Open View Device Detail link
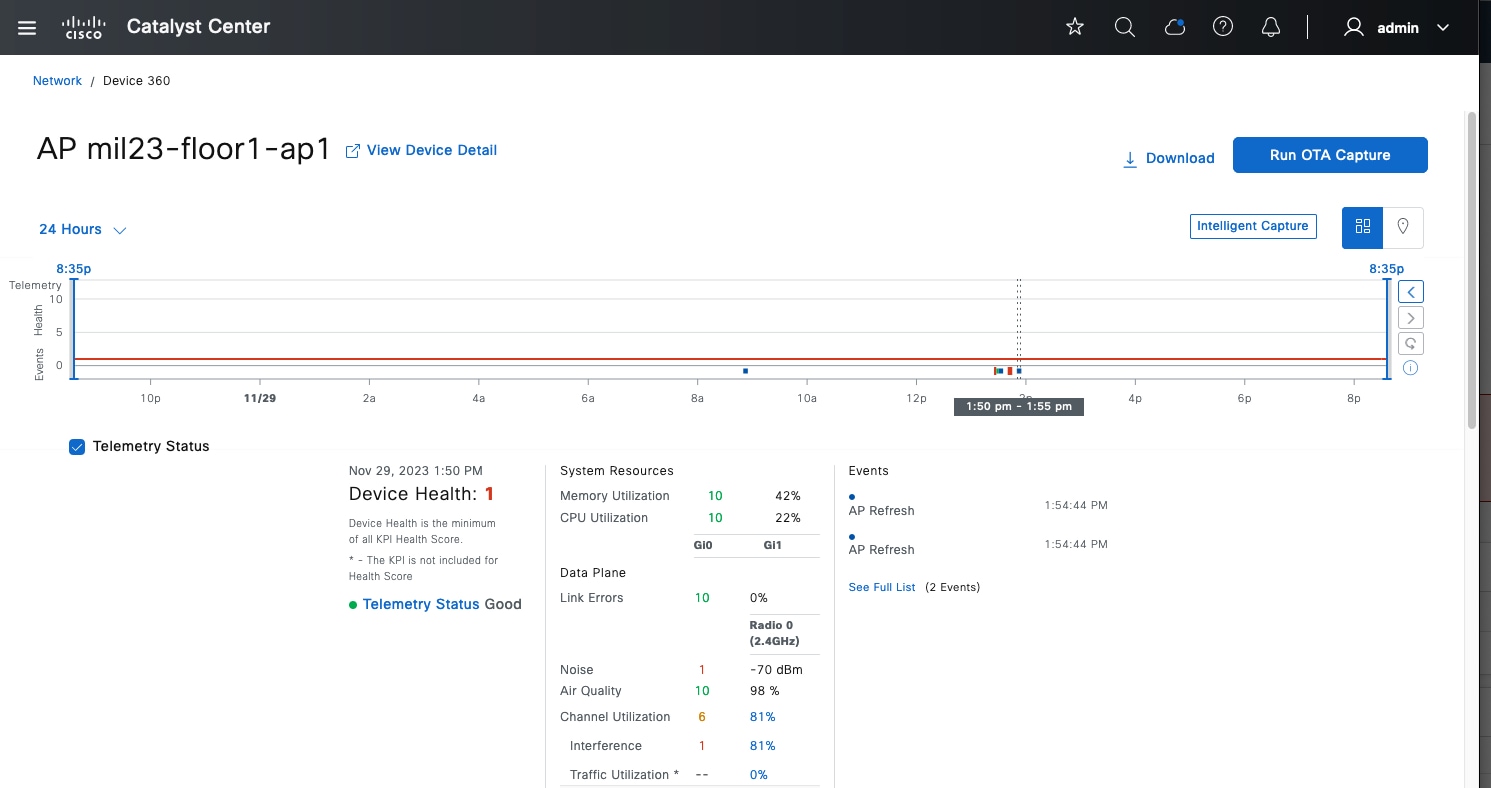The width and height of the screenshot is (1491, 788). [421, 150]
